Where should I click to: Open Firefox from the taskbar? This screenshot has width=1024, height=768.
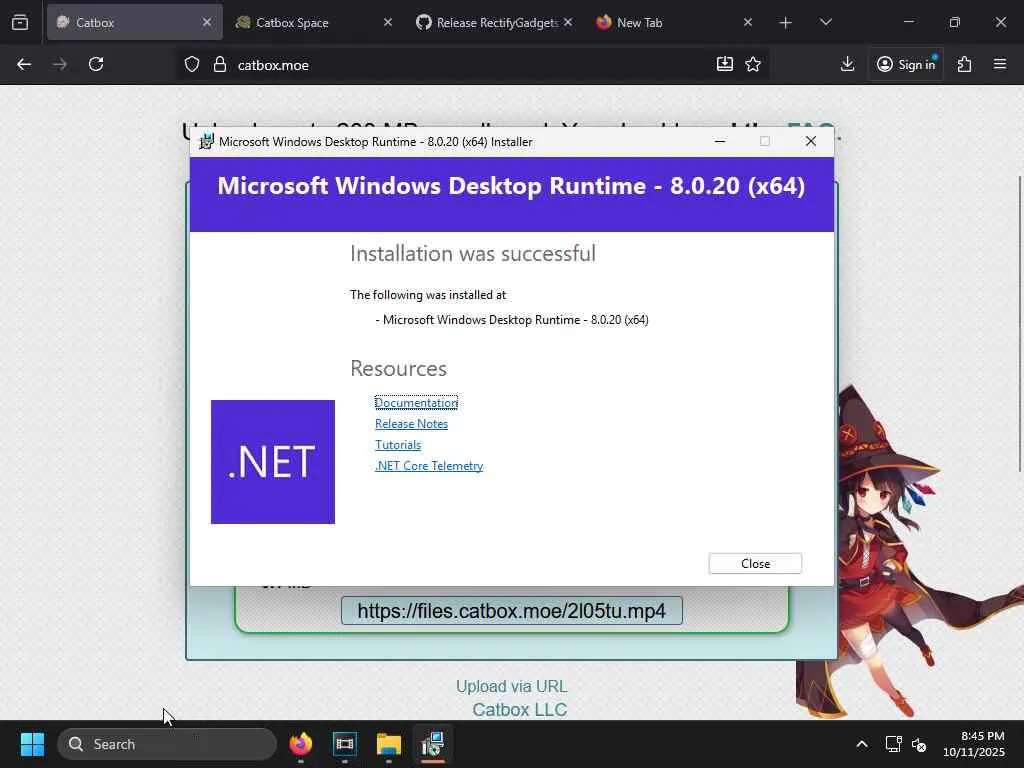301,744
